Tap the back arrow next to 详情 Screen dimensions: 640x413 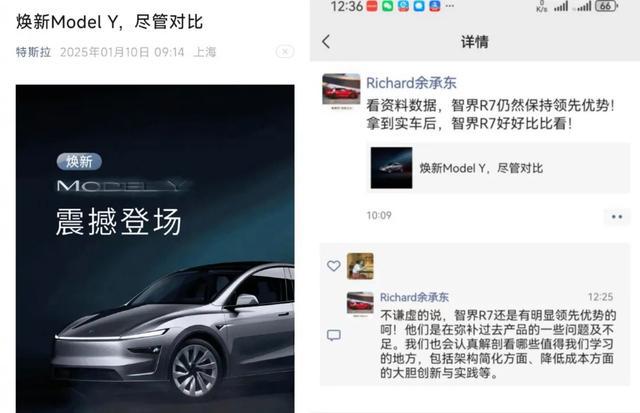pyautogui.click(x=326, y=41)
